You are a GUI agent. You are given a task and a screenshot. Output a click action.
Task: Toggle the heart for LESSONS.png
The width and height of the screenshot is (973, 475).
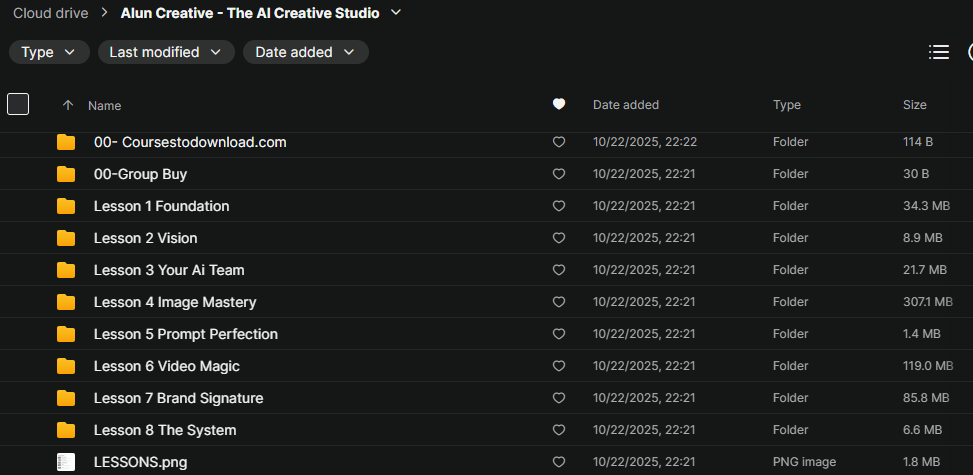pyautogui.click(x=559, y=462)
